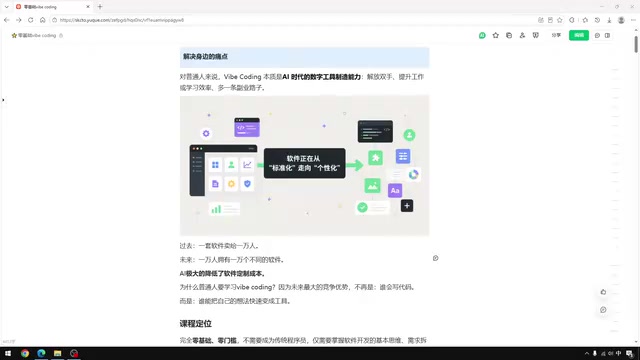Click the comment icon beside paragraph
The width and height of the screenshot is (640, 360).
tap(436, 258)
